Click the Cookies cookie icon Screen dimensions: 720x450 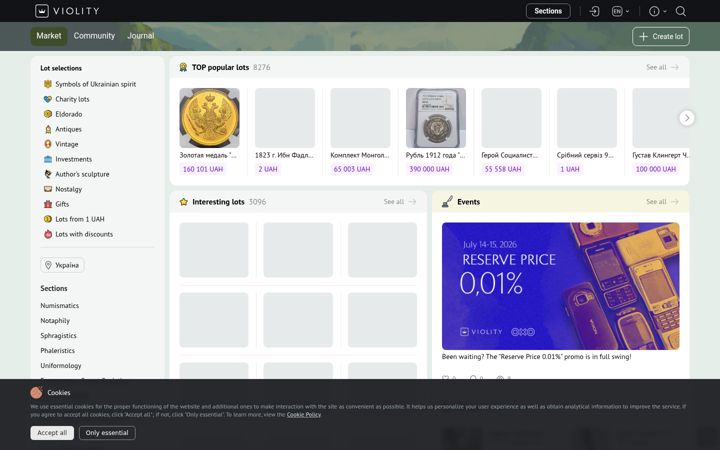pos(37,392)
